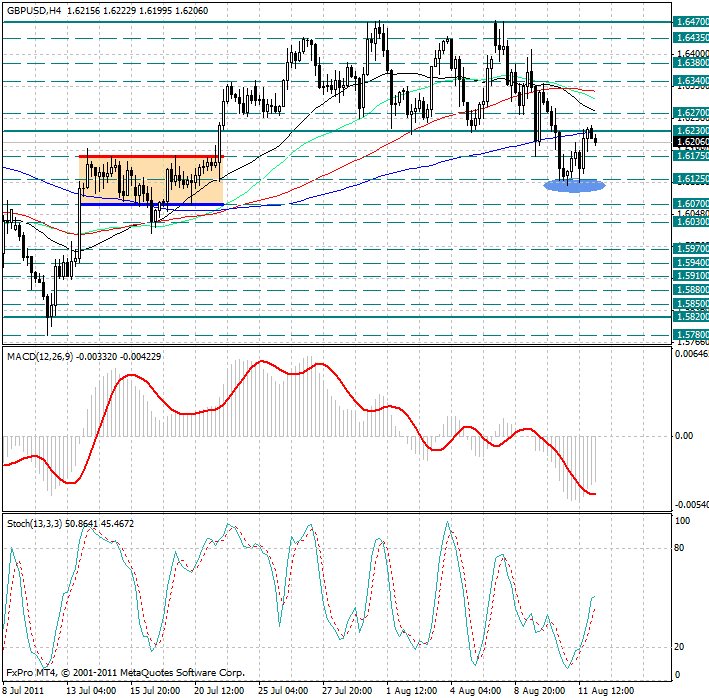Select the blue support line below the orange box

(x=150, y=204)
